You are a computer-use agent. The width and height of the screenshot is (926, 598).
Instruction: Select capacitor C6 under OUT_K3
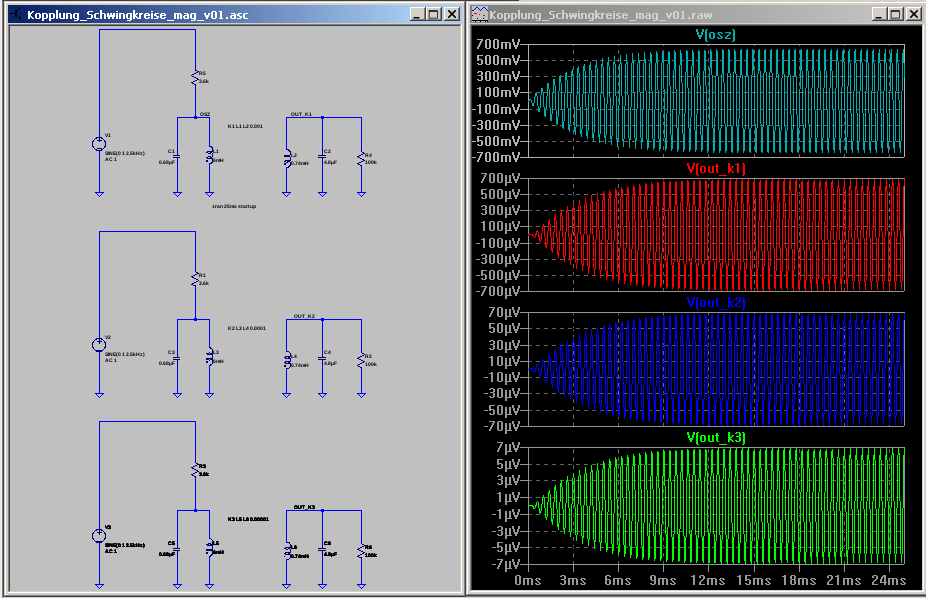pos(322,549)
